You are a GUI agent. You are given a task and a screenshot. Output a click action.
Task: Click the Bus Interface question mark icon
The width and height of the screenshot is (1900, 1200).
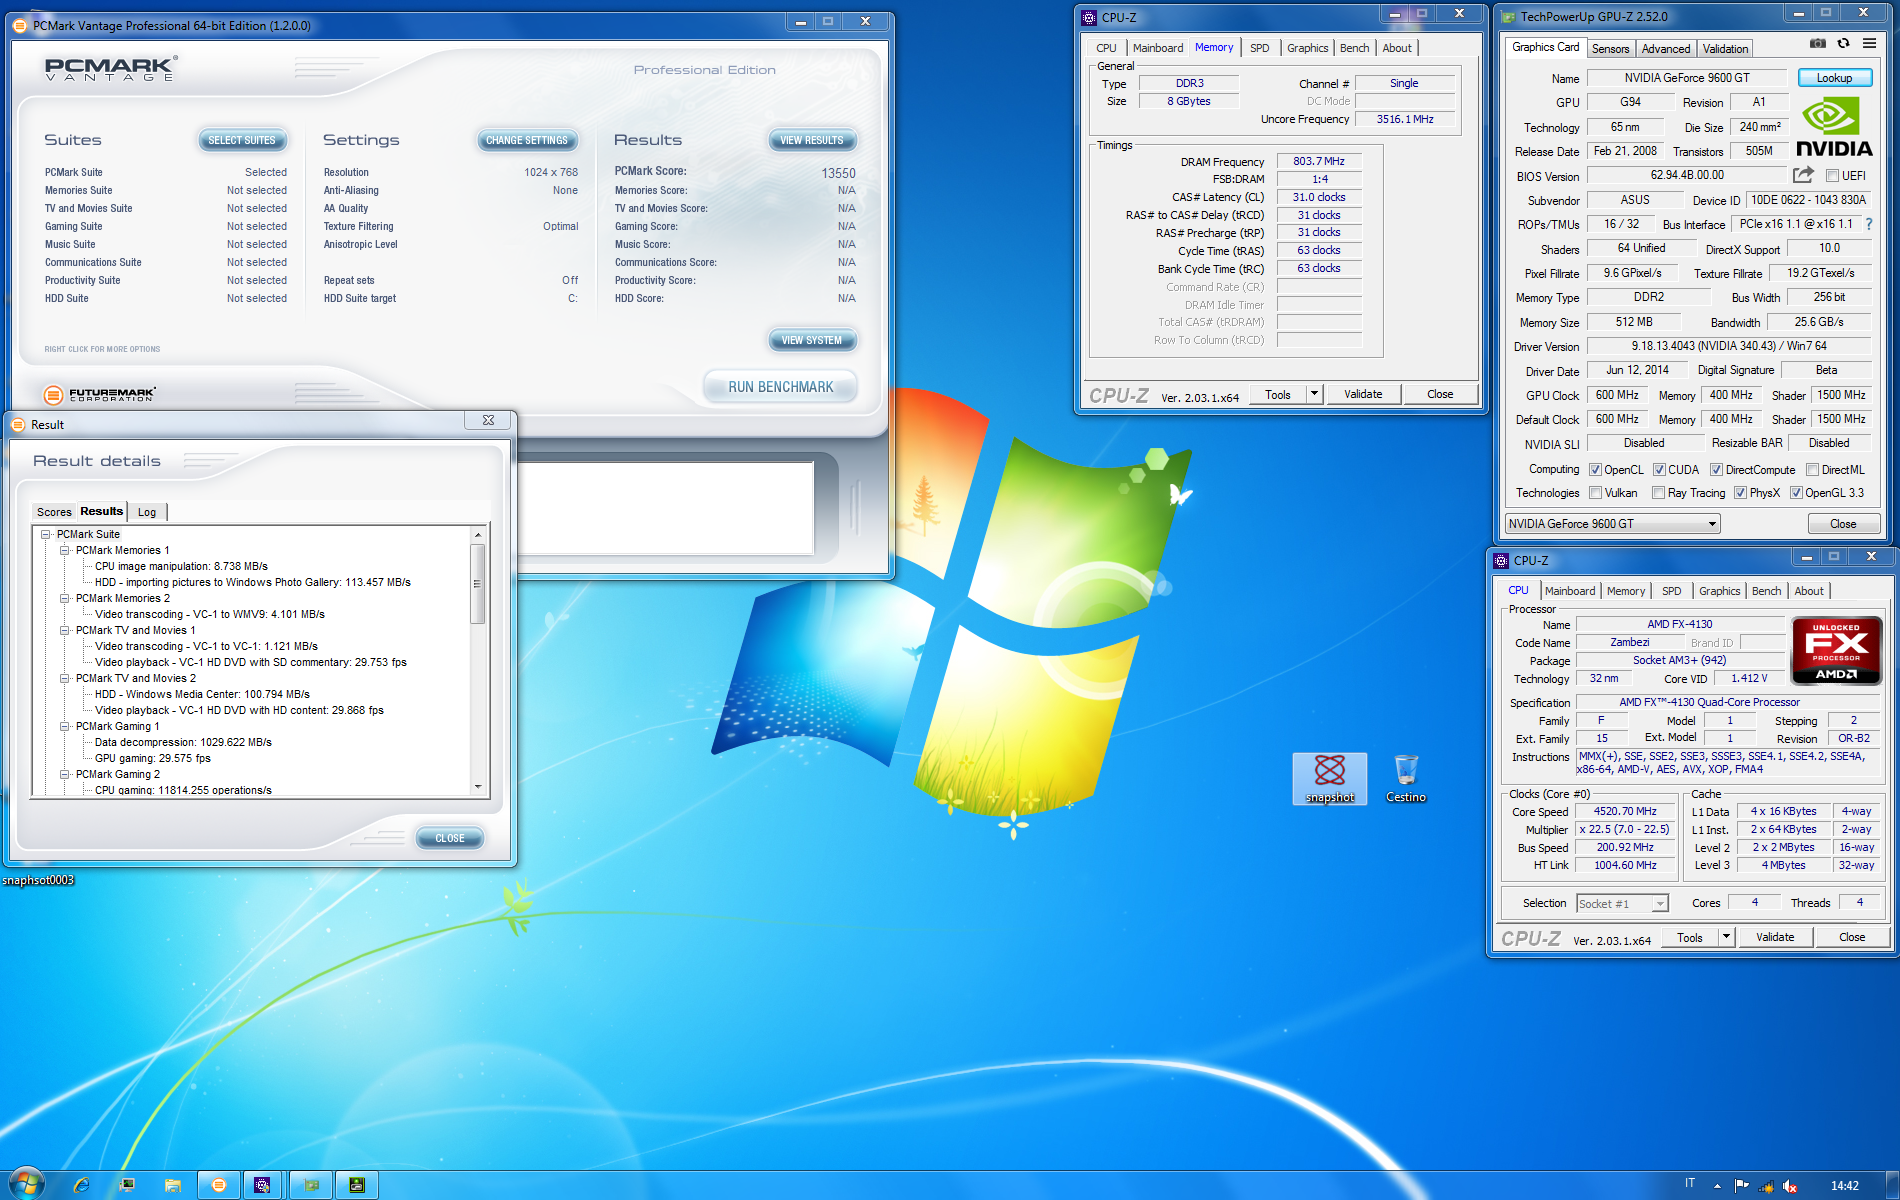1868,224
